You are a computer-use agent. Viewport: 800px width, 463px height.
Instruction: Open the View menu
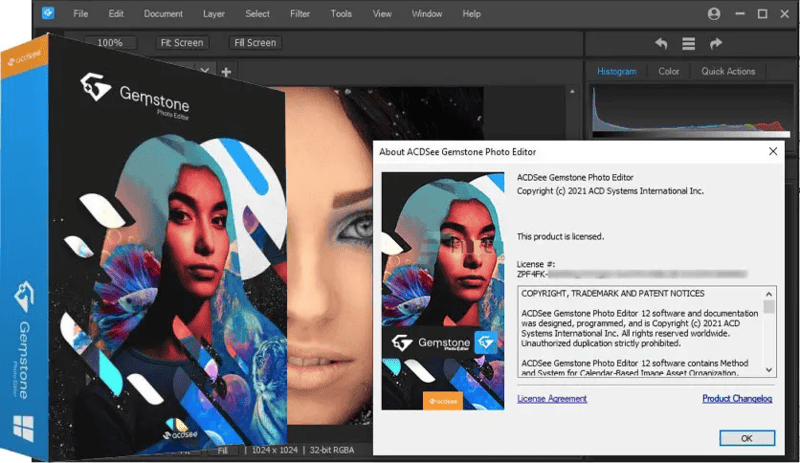[382, 14]
